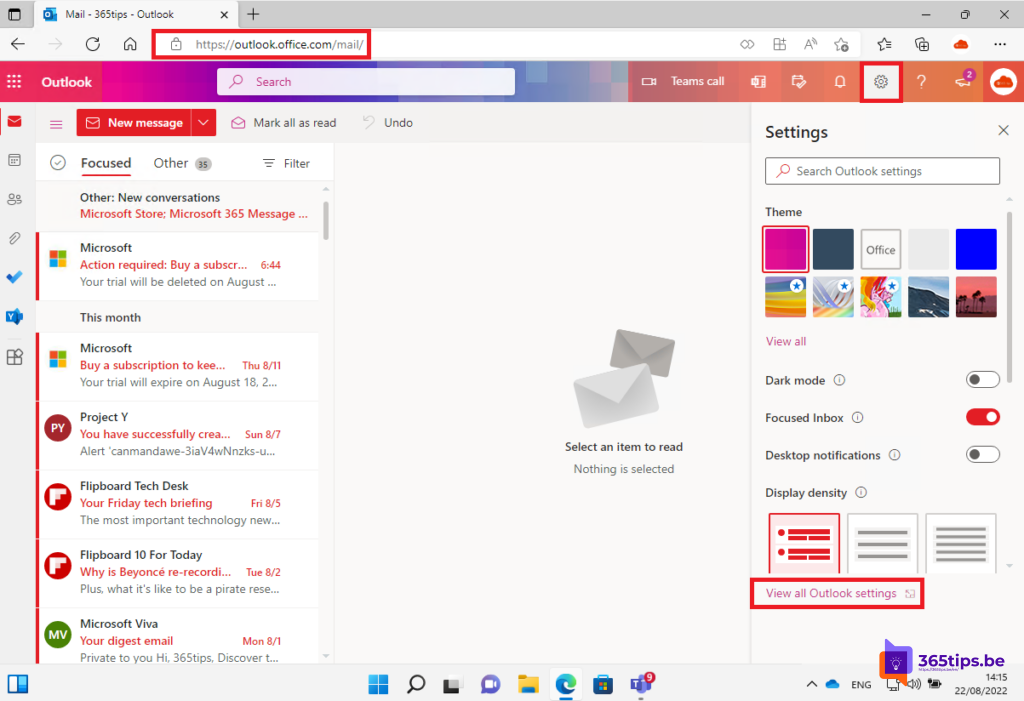1024x701 pixels.
Task: Open the help question mark icon
Action: [x=921, y=82]
